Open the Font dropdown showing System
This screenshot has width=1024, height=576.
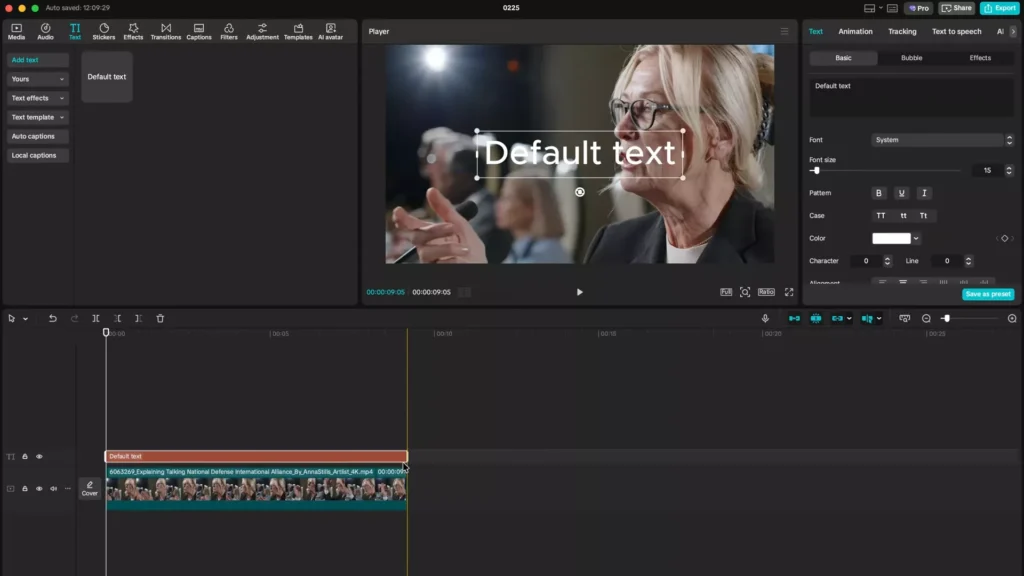[x=938, y=139]
